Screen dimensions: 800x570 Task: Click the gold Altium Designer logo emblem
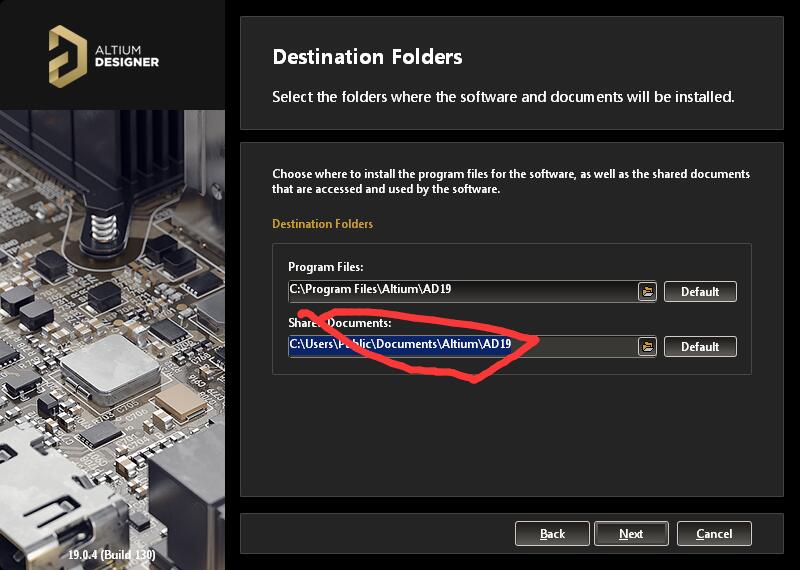click(67, 56)
